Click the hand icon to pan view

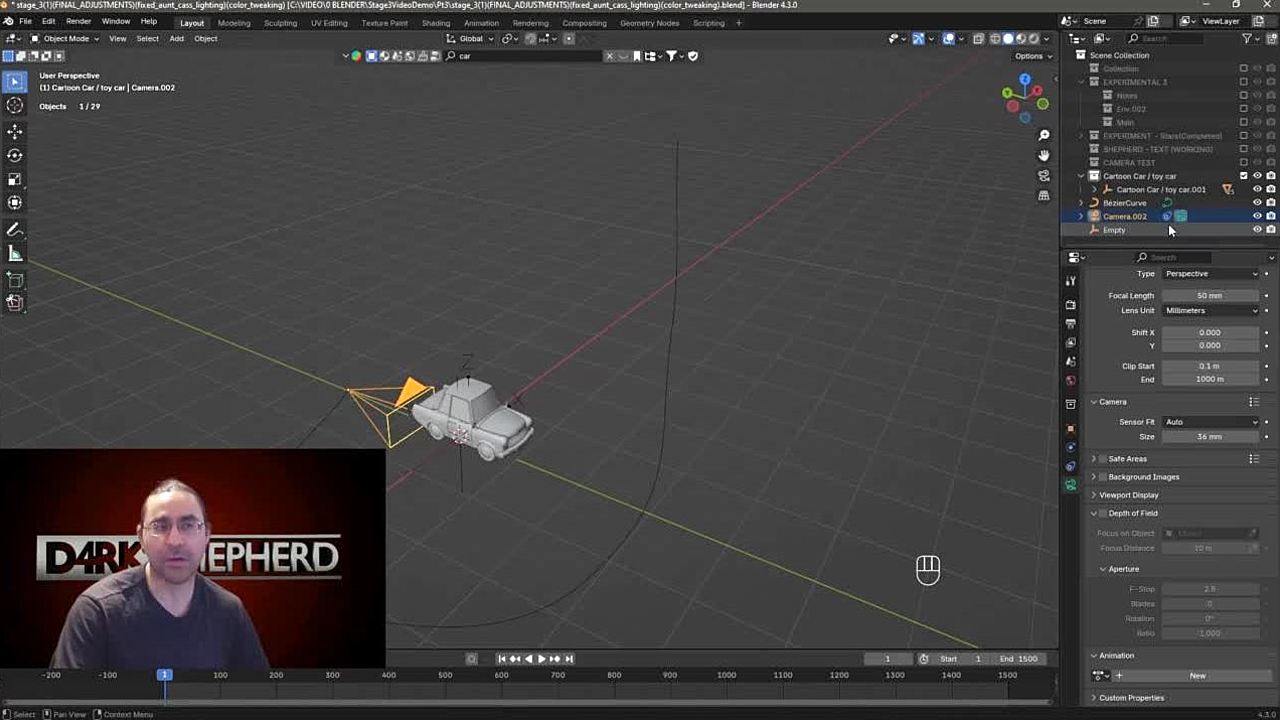(x=1043, y=155)
